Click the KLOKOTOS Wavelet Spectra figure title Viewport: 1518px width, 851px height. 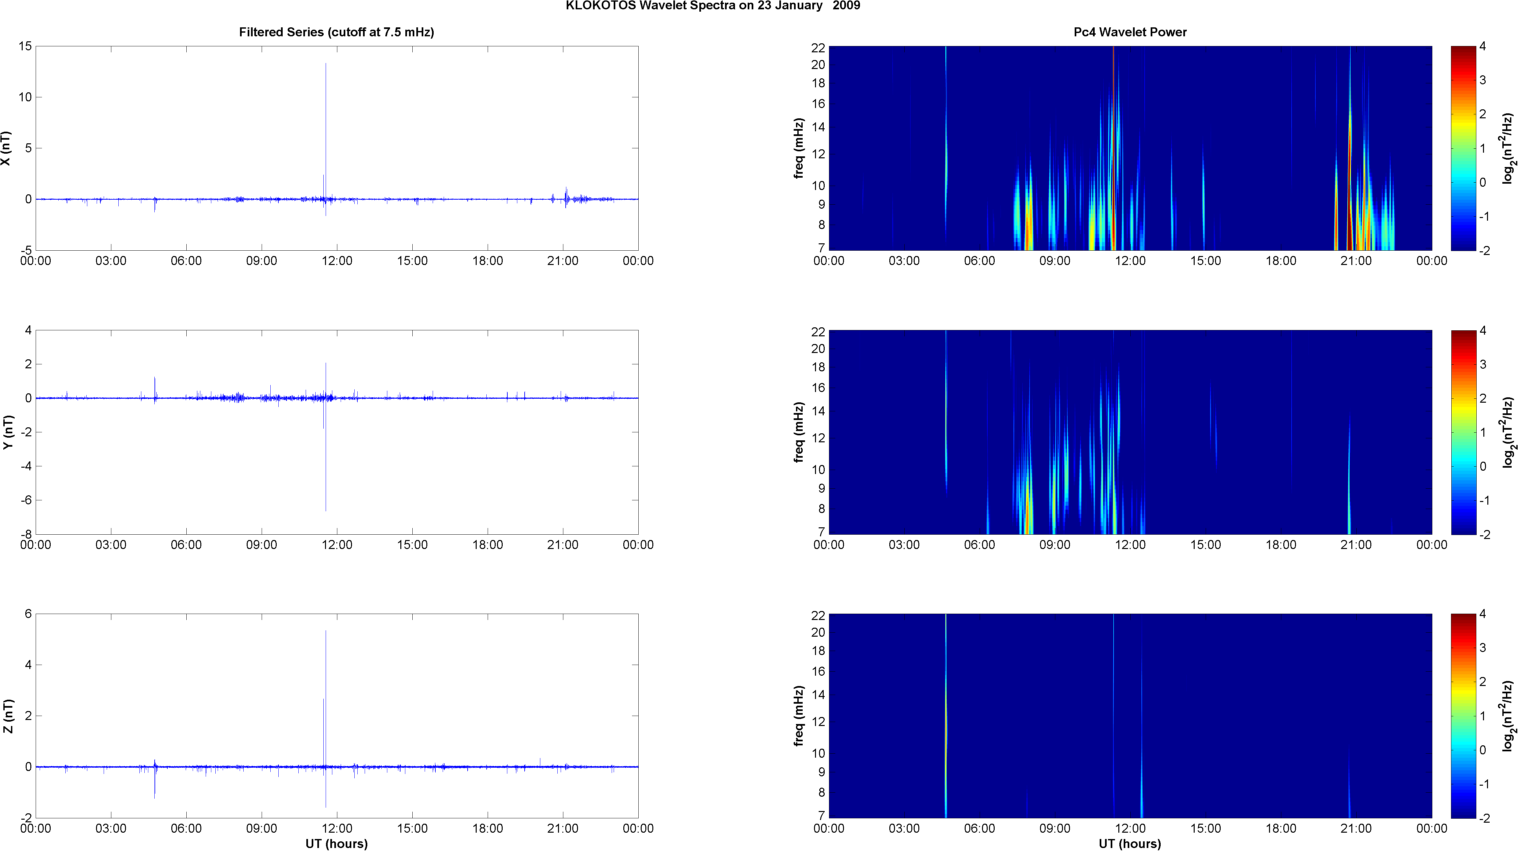click(712, 6)
